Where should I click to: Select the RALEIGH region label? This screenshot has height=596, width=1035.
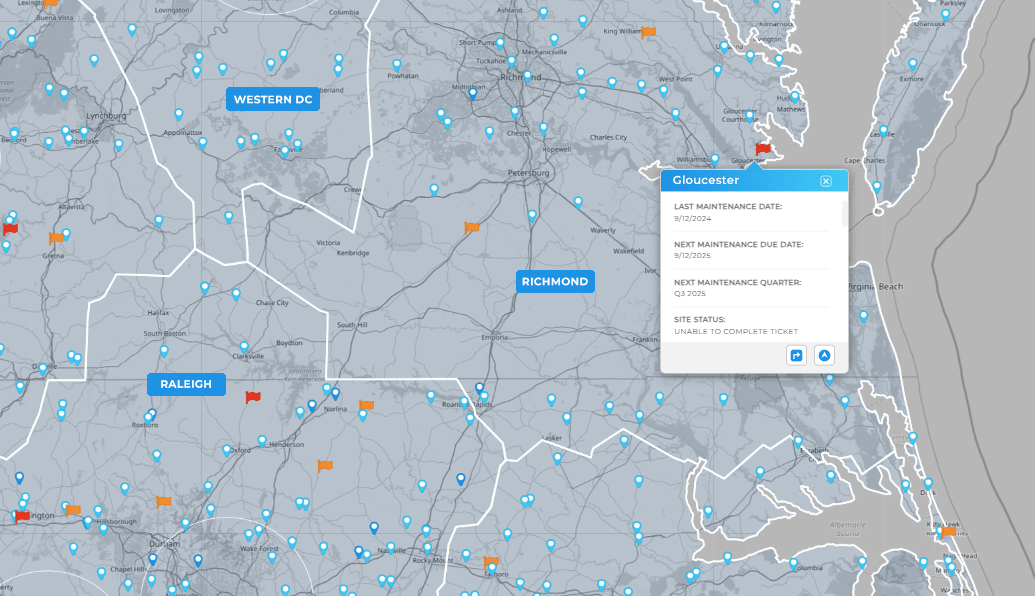click(186, 383)
